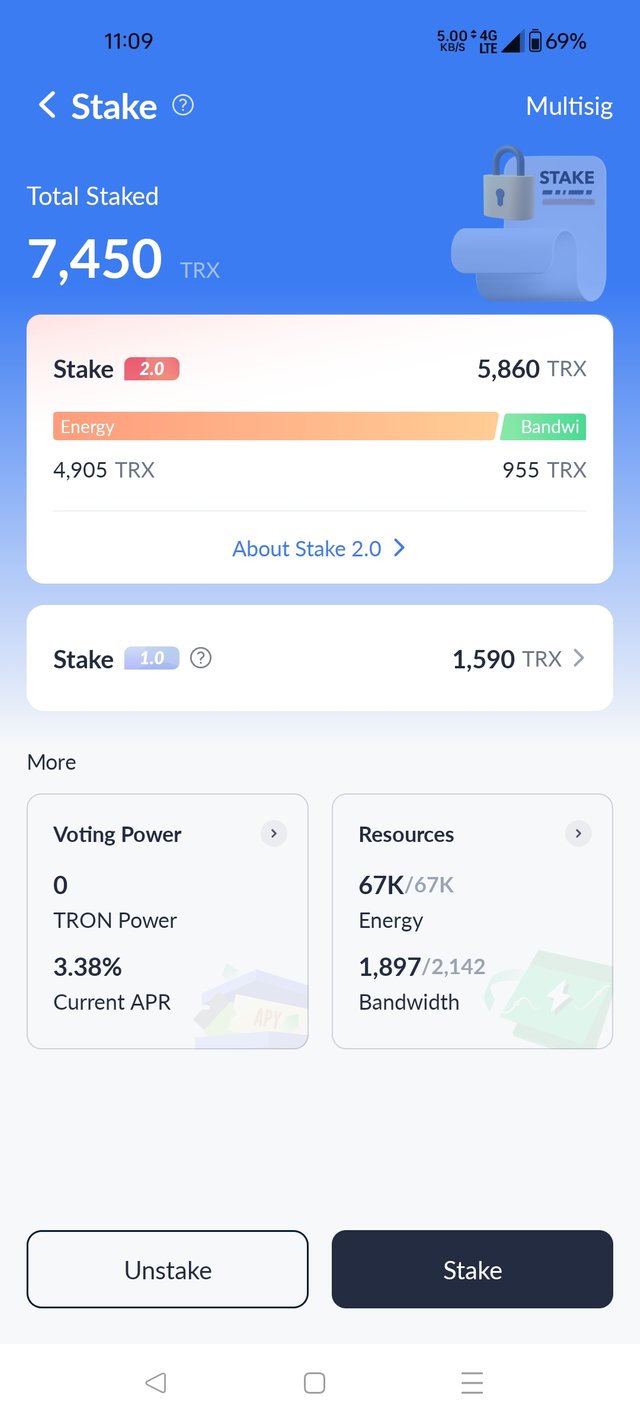640x1422 pixels.
Task: Tap the green Bandwidth bar segment
Action: tap(545, 427)
